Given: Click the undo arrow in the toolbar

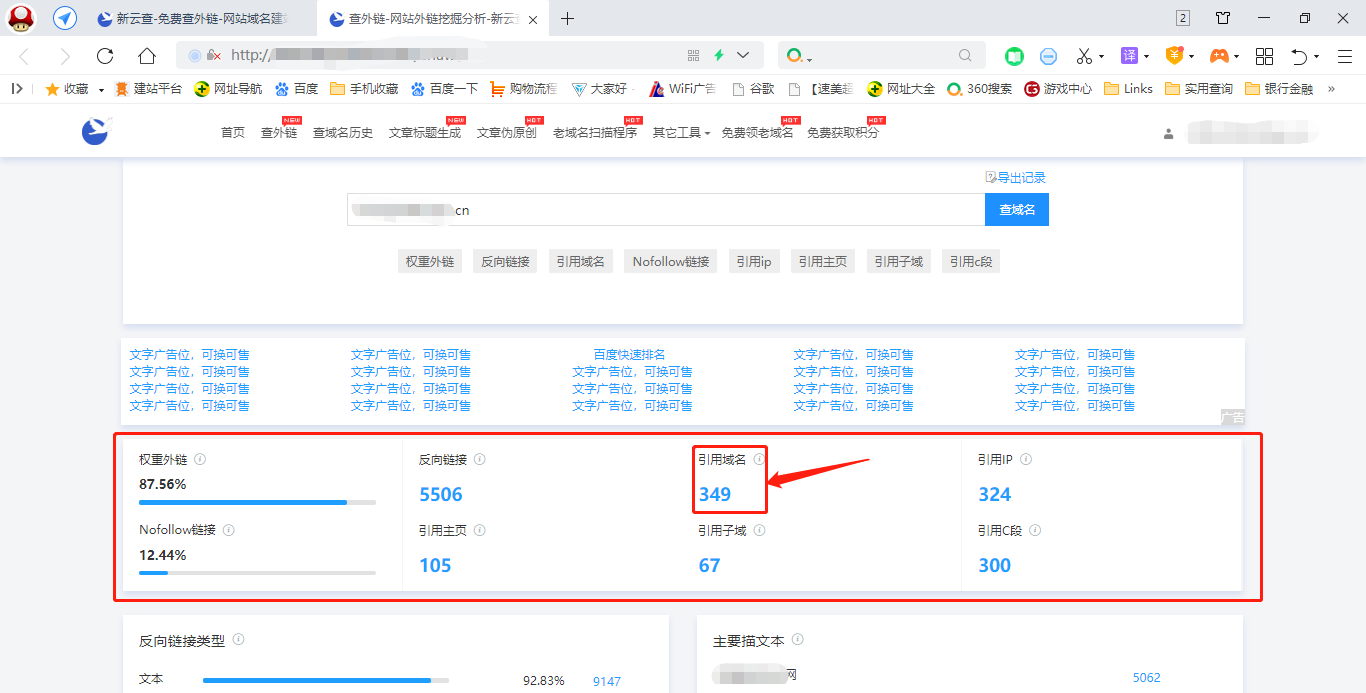Looking at the screenshot, I should (1300, 55).
